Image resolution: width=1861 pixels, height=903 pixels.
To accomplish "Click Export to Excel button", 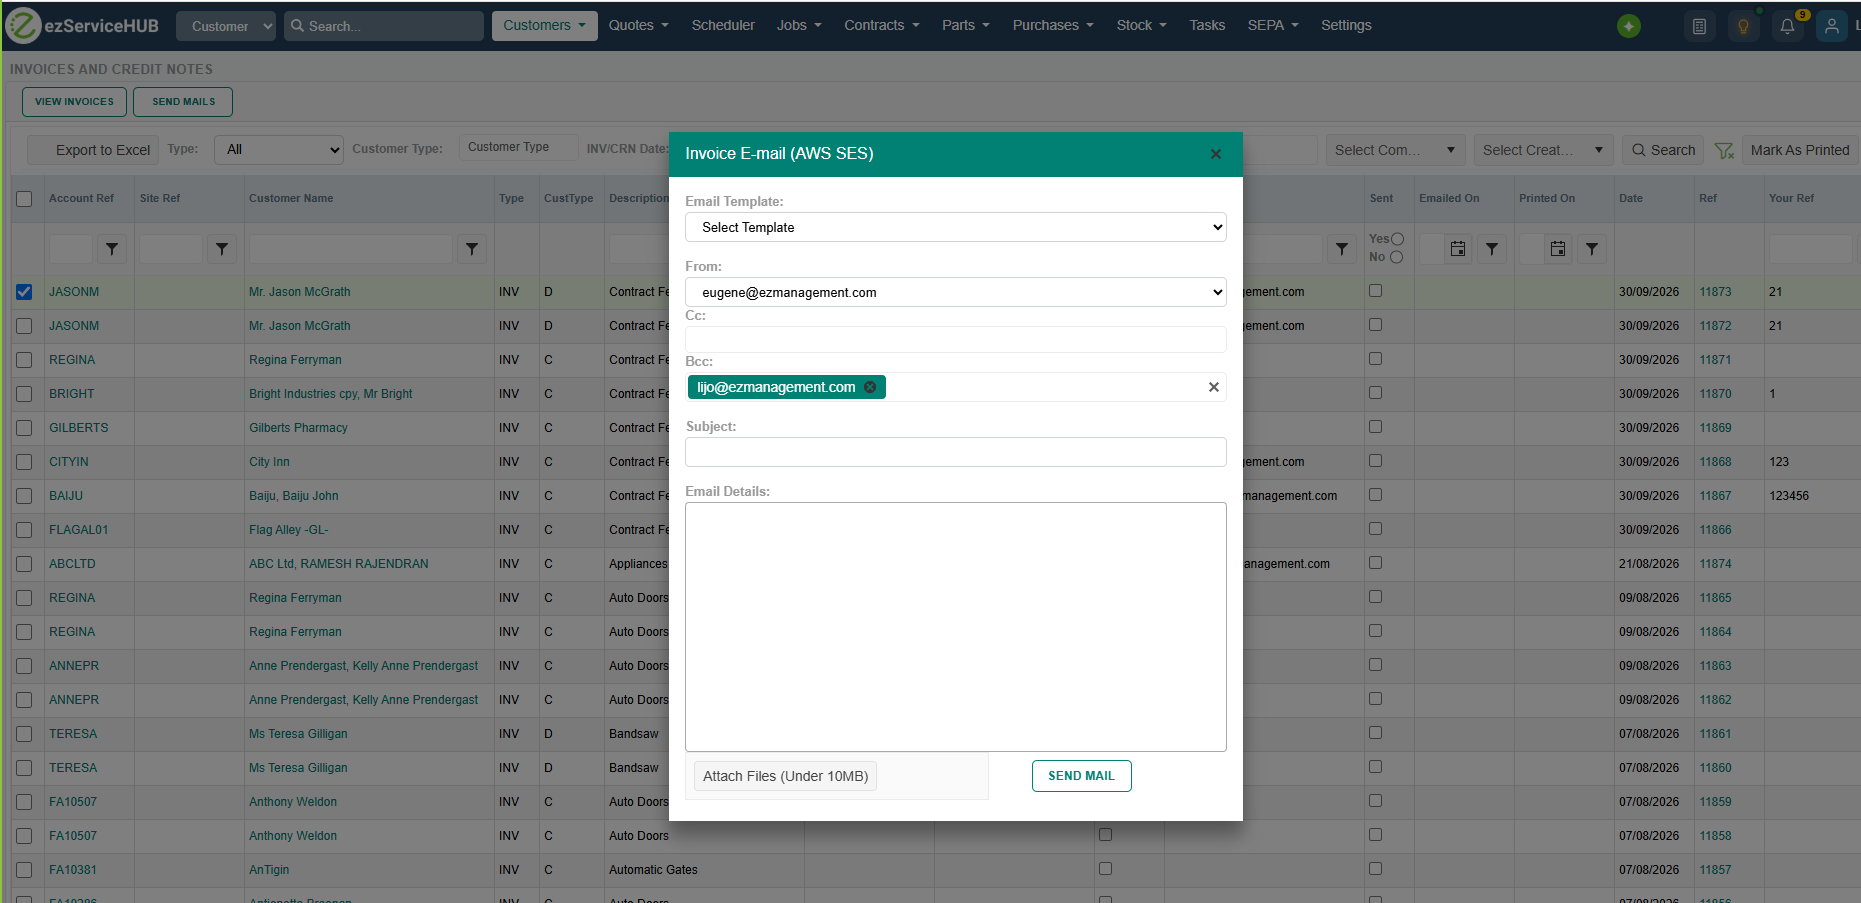I will 93,150.
